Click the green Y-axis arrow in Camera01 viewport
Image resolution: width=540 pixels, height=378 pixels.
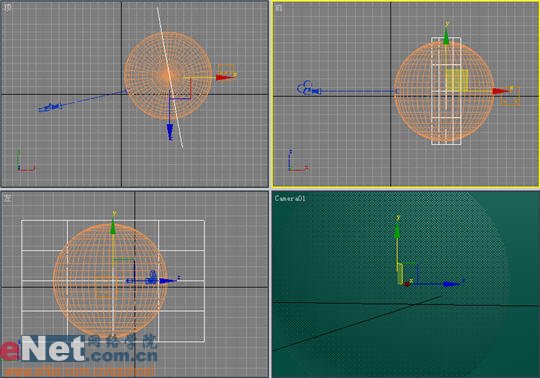[397, 231]
